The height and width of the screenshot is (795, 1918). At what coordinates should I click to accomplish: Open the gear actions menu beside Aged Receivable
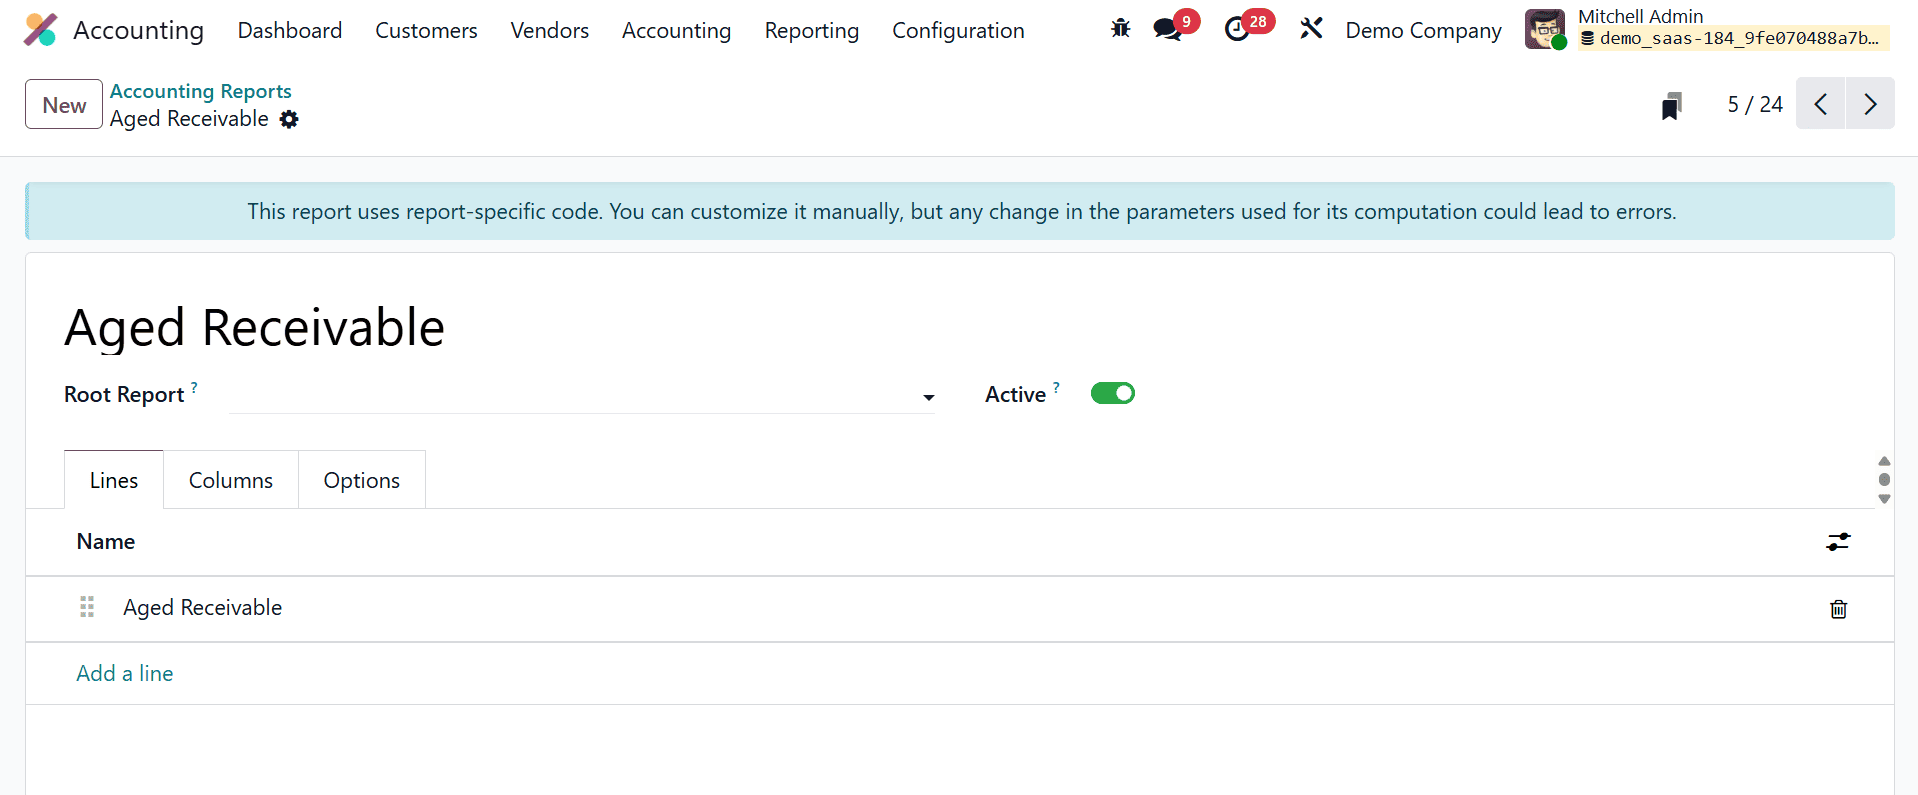(289, 119)
